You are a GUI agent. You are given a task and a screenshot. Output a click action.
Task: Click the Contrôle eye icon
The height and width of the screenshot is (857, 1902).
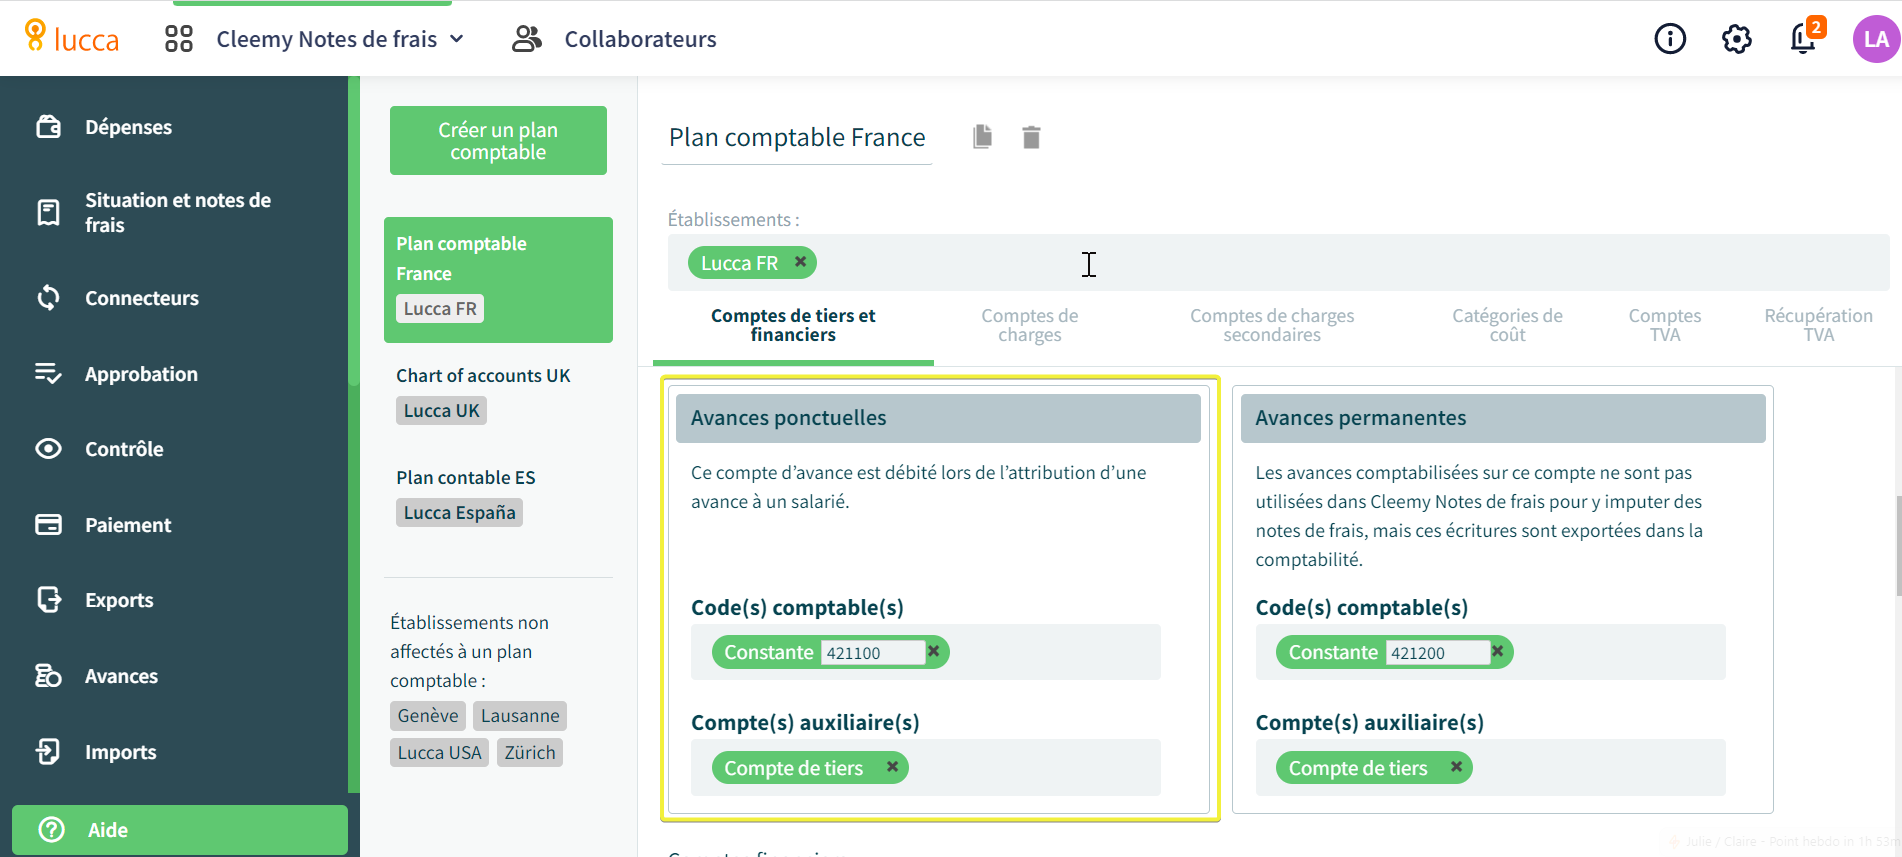pyautogui.click(x=49, y=448)
